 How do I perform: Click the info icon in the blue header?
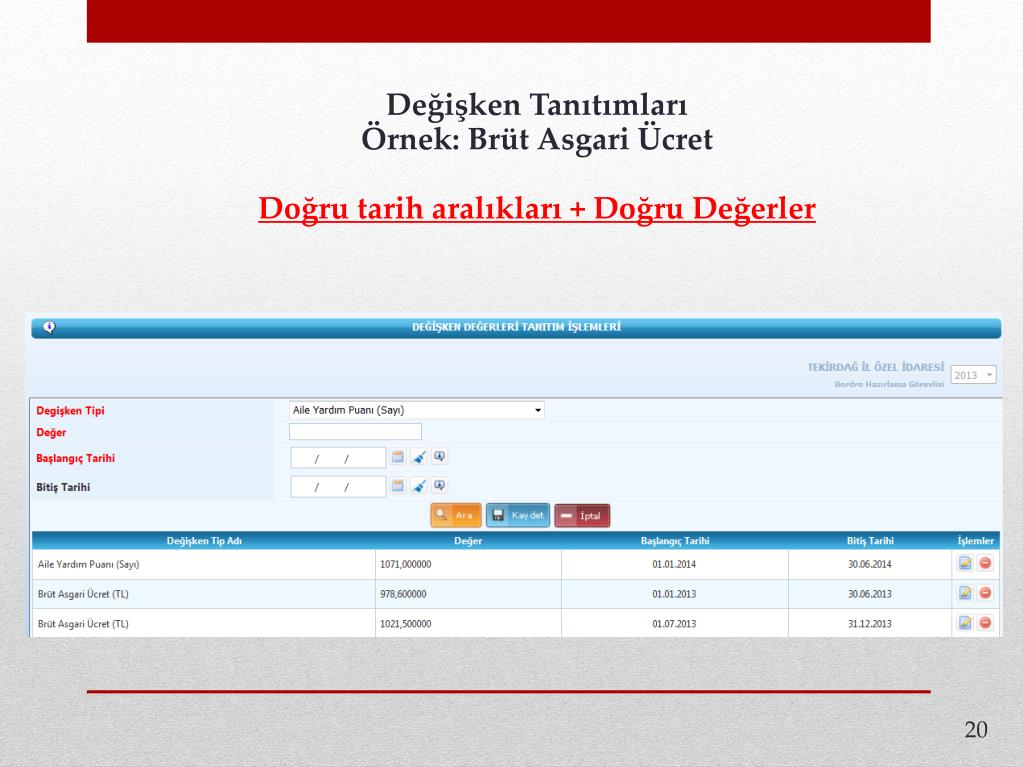pos(50,327)
